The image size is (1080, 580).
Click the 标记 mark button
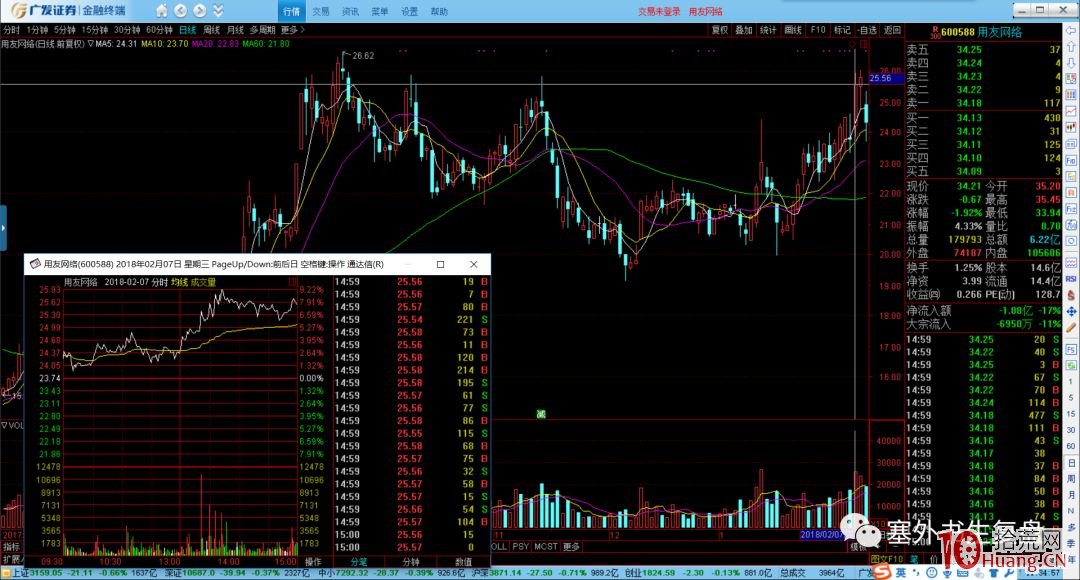842,30
